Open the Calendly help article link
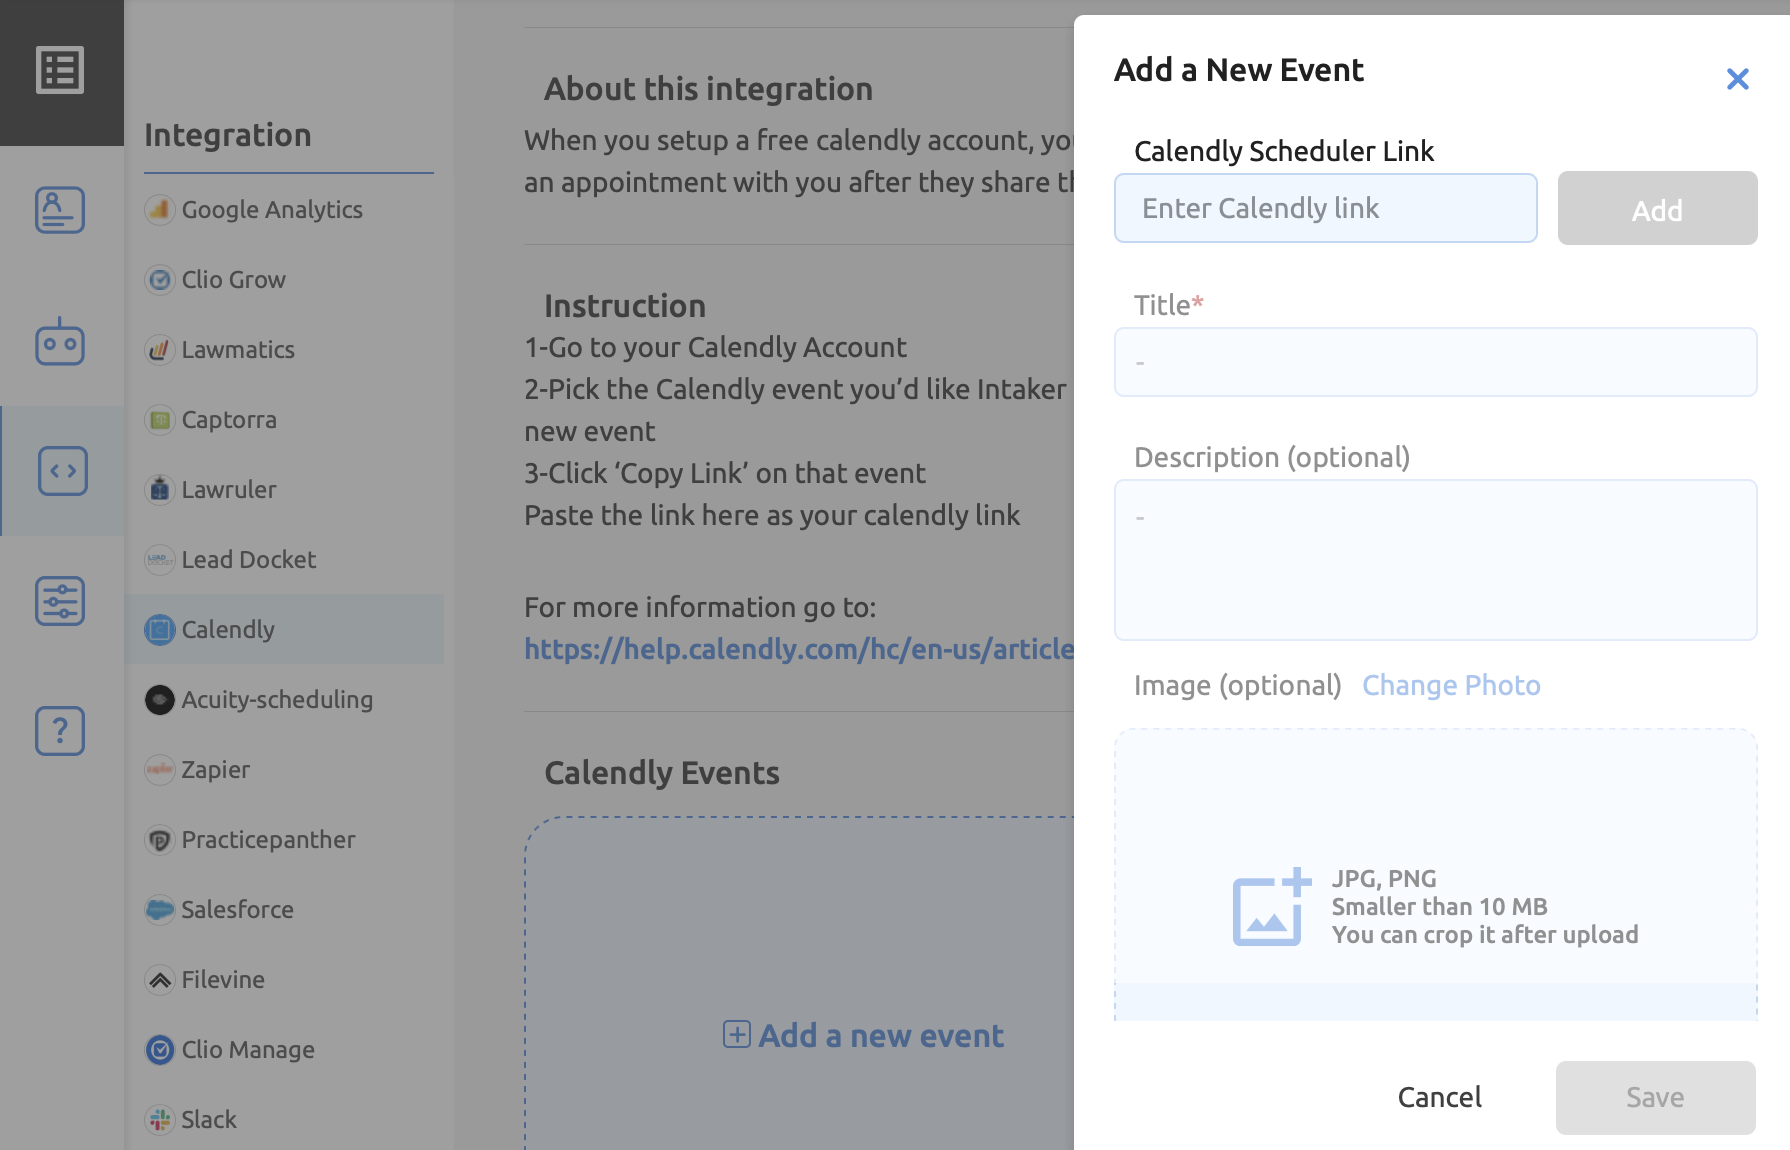The height and width of the screenshot is (1150, 1790). coord(798,649)
